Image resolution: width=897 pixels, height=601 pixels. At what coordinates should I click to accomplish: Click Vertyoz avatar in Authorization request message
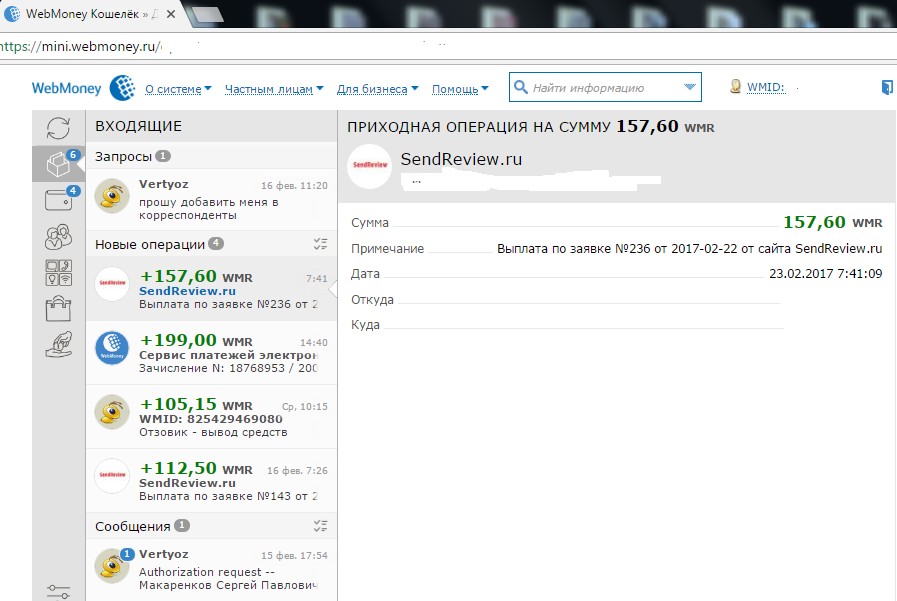(112, 566)
